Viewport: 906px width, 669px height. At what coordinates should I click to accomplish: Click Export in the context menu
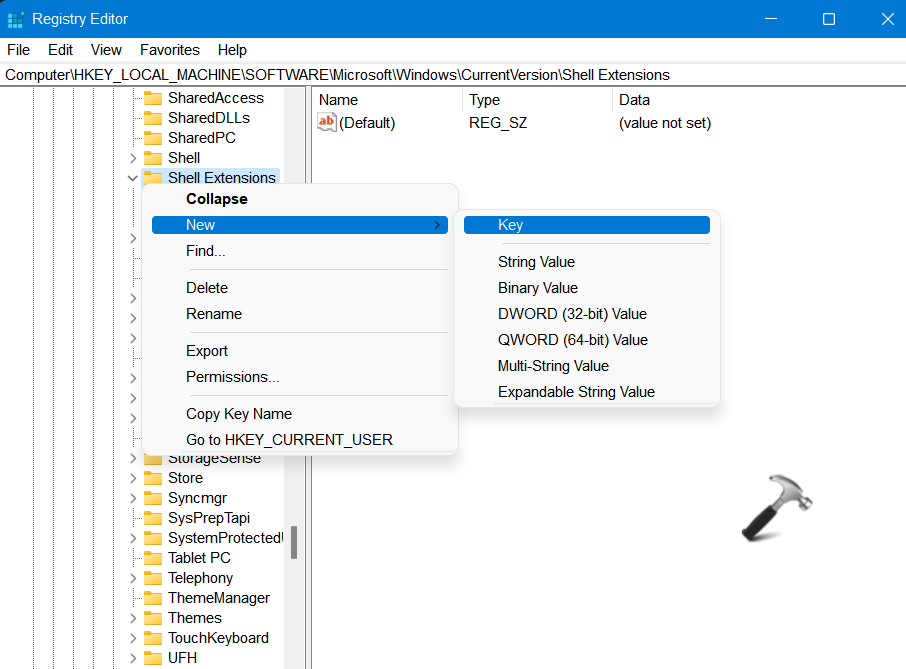coord(207,351)
